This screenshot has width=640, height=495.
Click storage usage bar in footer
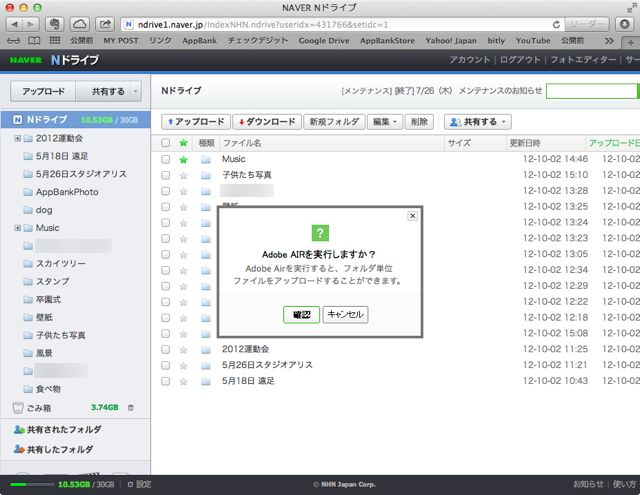[32, 484]
